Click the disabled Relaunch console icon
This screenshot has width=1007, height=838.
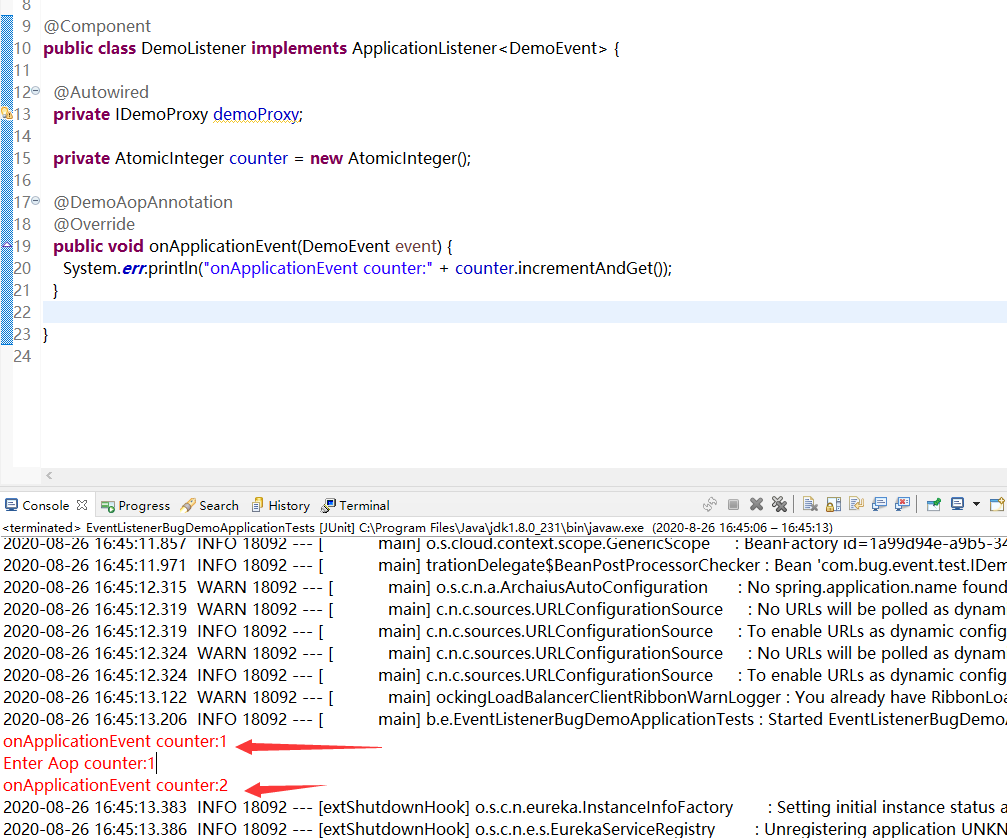pyautogui.click(x=710, y=505)
